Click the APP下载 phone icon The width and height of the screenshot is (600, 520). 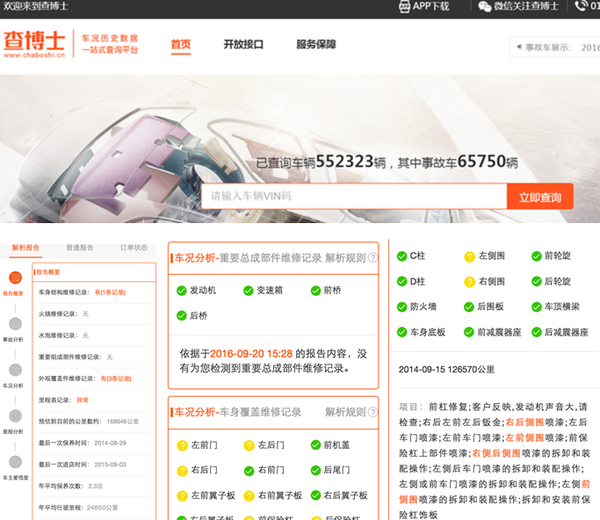(x=404, y=7)
